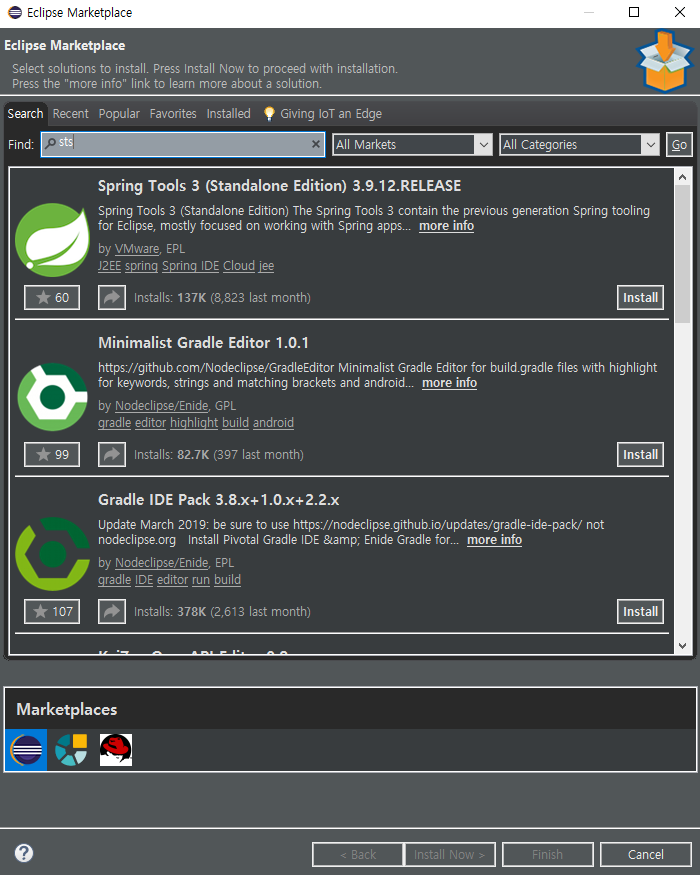700x875 pixels.
Task: Install Minimalist Gradle Editor 1.0.1
Action: tap(640, 454)
